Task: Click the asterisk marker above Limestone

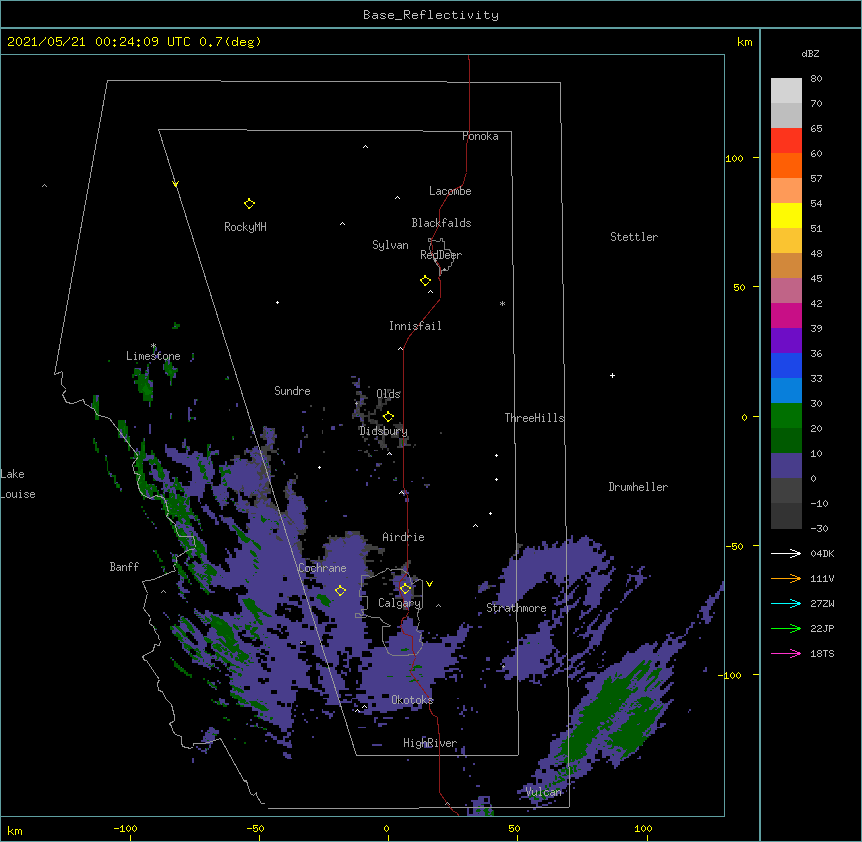Action: coord(153,346)
